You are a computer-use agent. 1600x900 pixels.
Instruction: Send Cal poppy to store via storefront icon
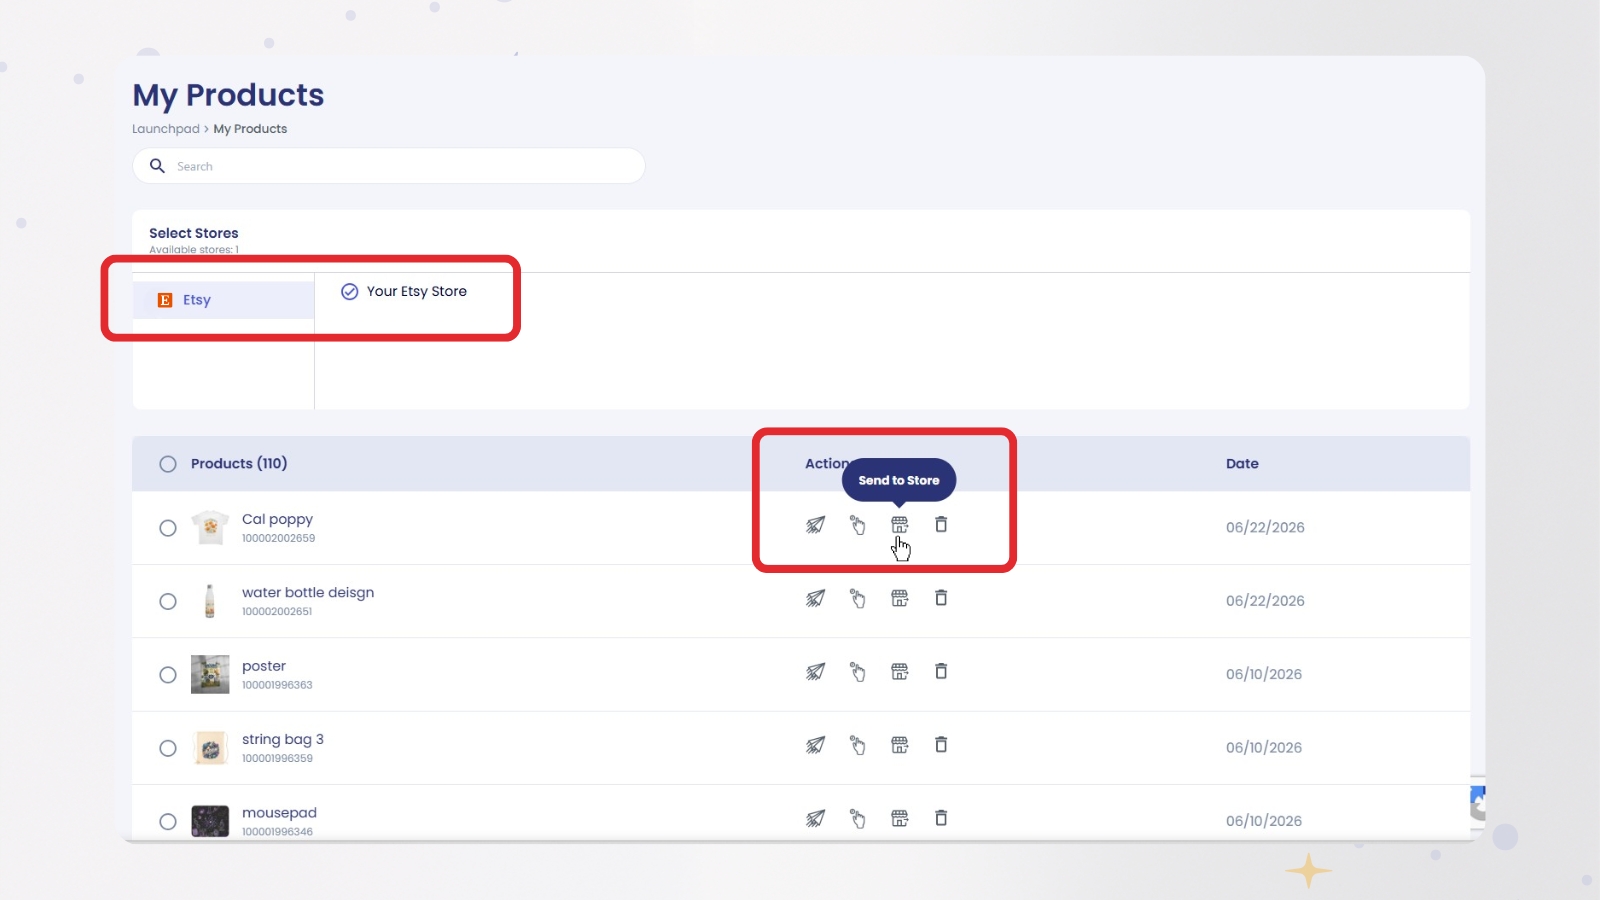900,525
